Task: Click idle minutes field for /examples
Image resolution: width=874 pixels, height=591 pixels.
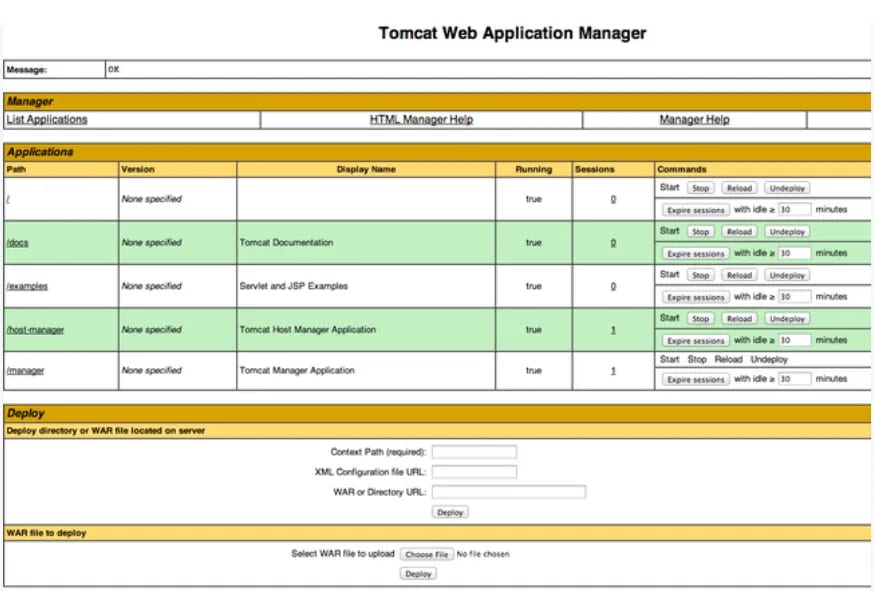Action: [x=794, y=296]
